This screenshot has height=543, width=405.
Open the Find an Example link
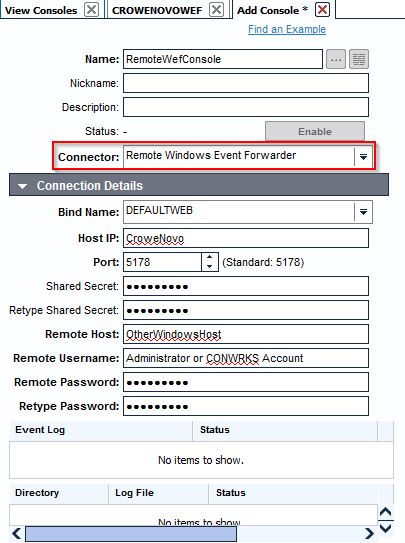coord(287,29)
